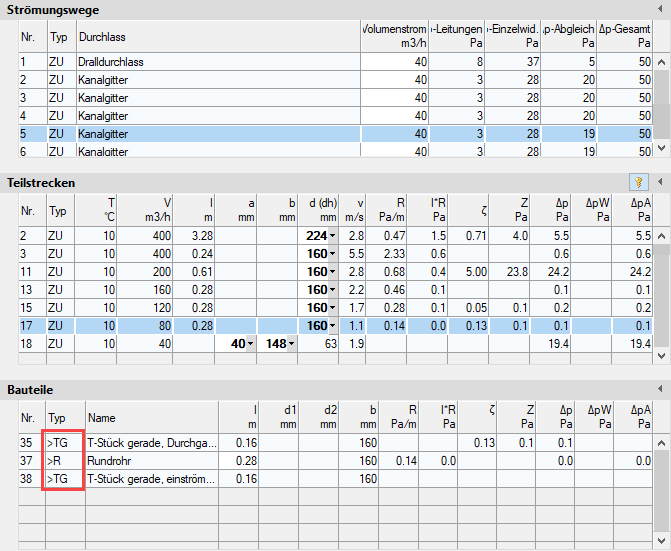
Task: Open width dropdown 40 in Teilstrecke 18
Action: pyautogui.click(x=250, y=344)
